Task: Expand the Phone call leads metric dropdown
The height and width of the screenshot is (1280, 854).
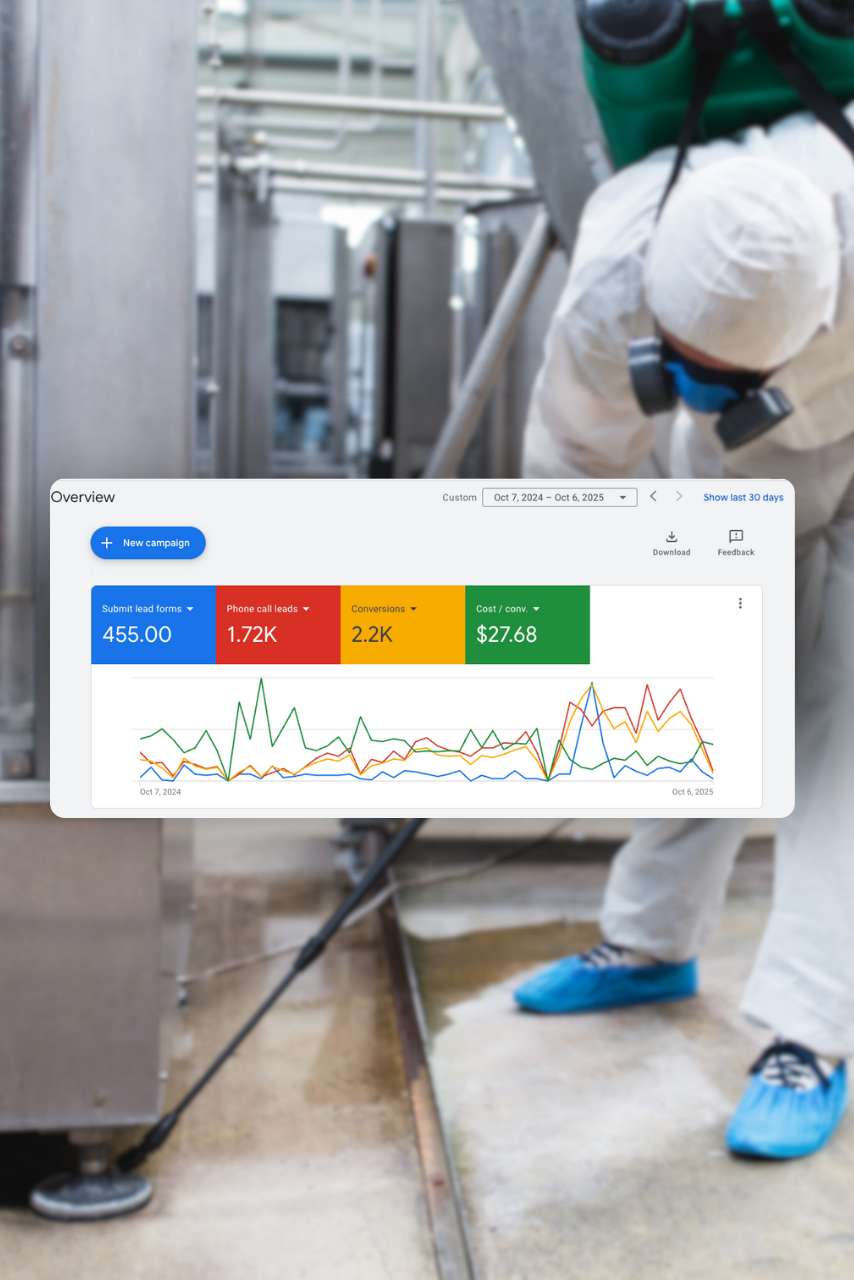Action: click(x=306, y=609)
